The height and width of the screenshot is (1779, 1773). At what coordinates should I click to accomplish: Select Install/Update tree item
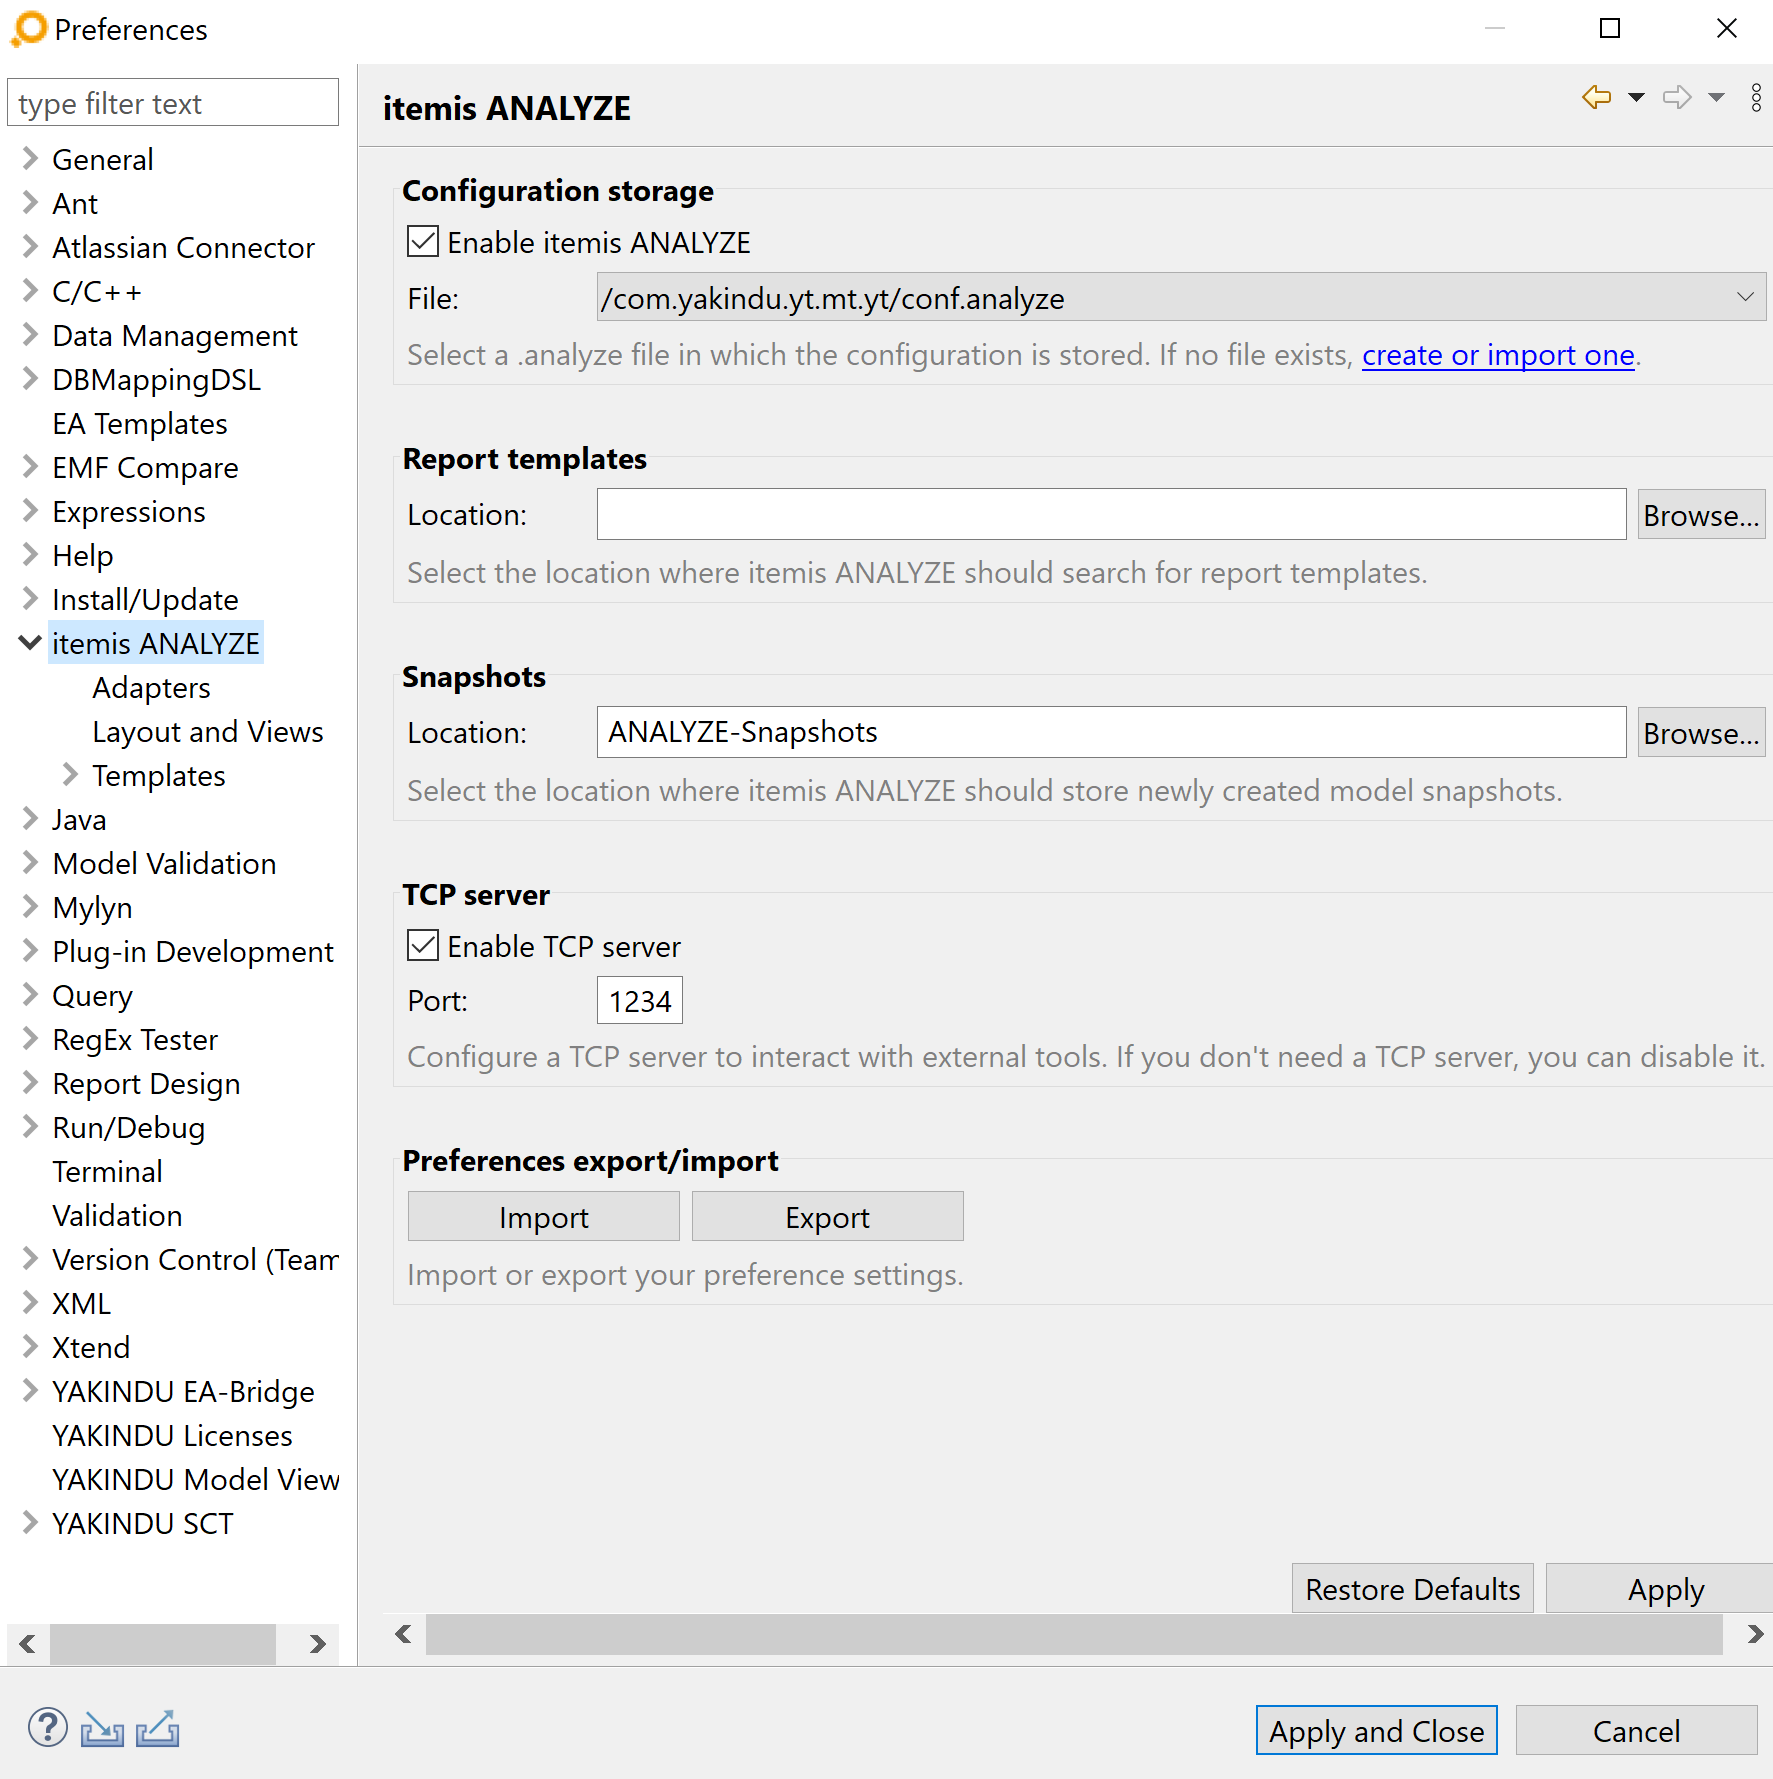(146, 600)
